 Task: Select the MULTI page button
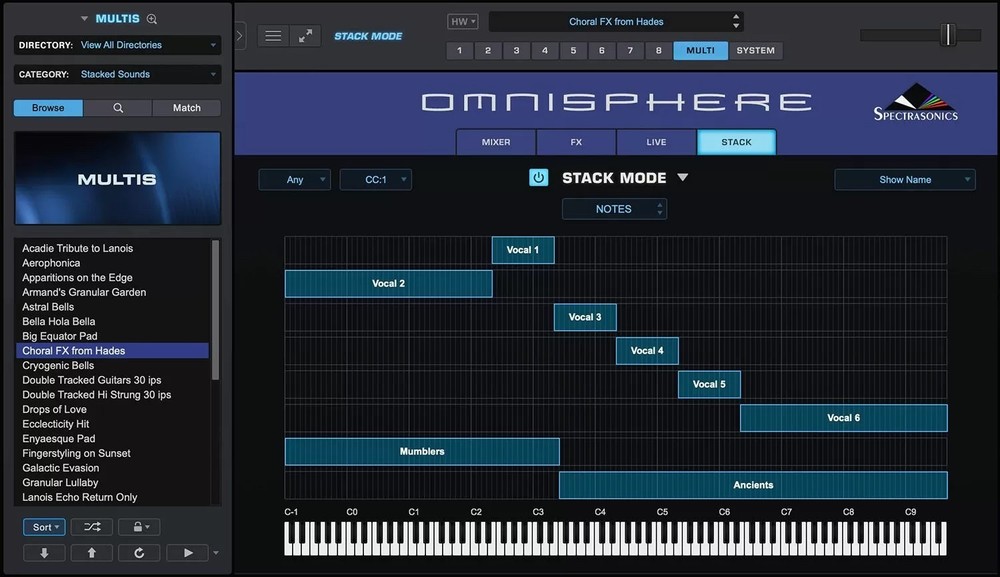(700, 50)
